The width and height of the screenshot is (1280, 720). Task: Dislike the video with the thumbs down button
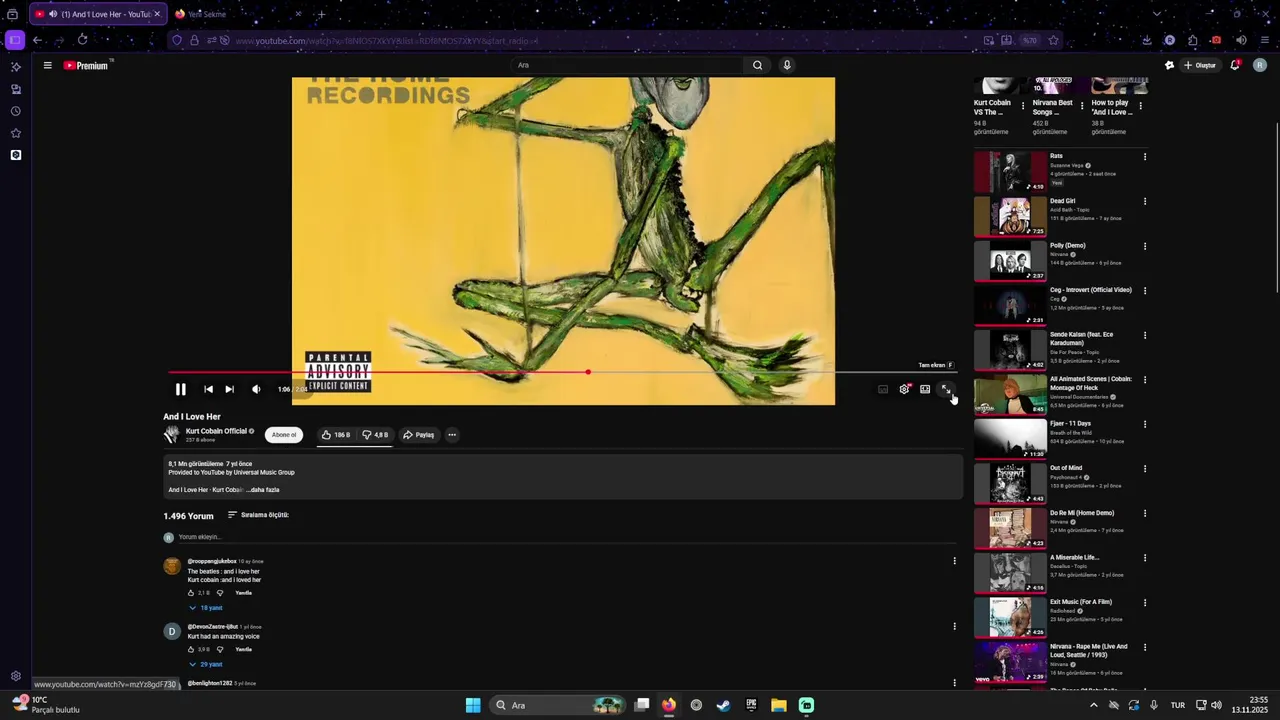(x=376, y=435)
